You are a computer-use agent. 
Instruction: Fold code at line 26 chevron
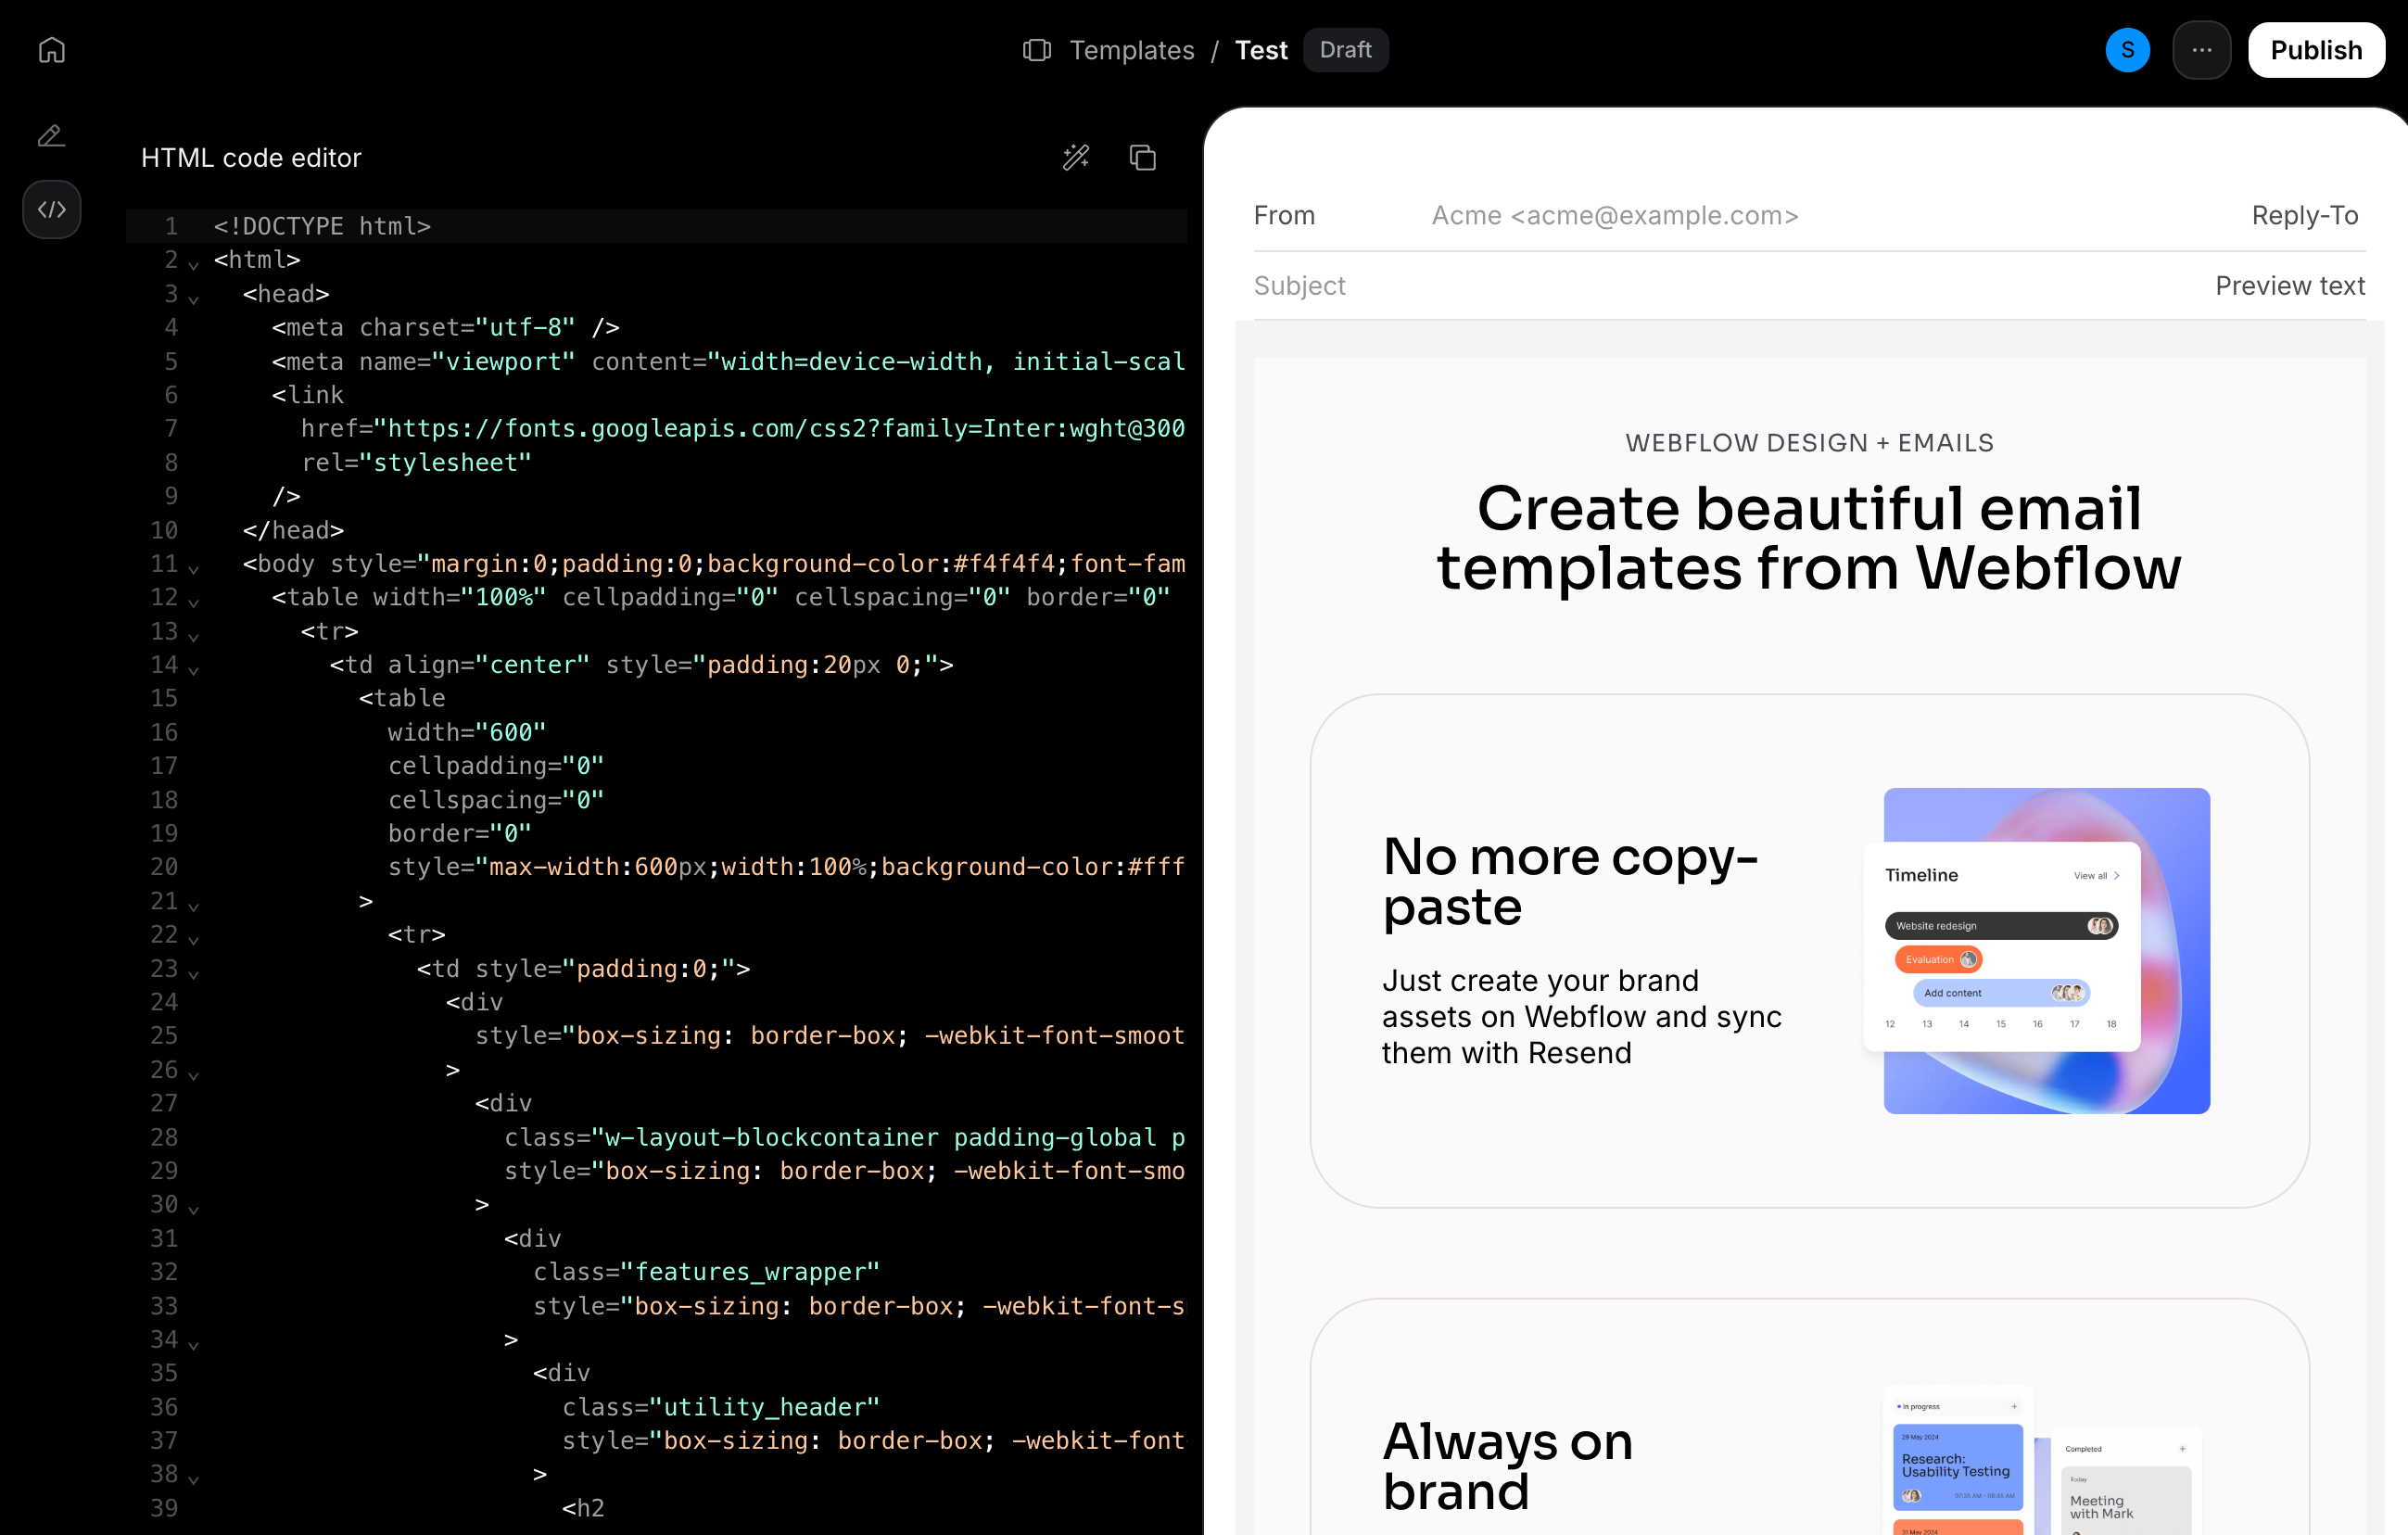pyautogui.click(x=193, y=1075)
